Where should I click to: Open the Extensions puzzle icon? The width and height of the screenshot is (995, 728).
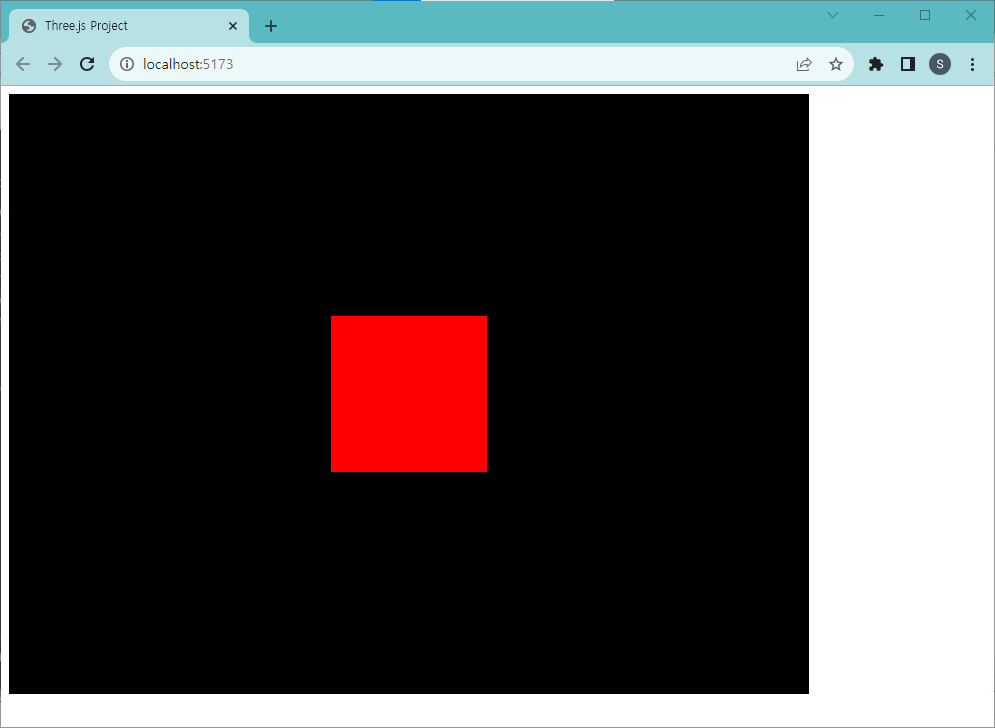[876, 64]
